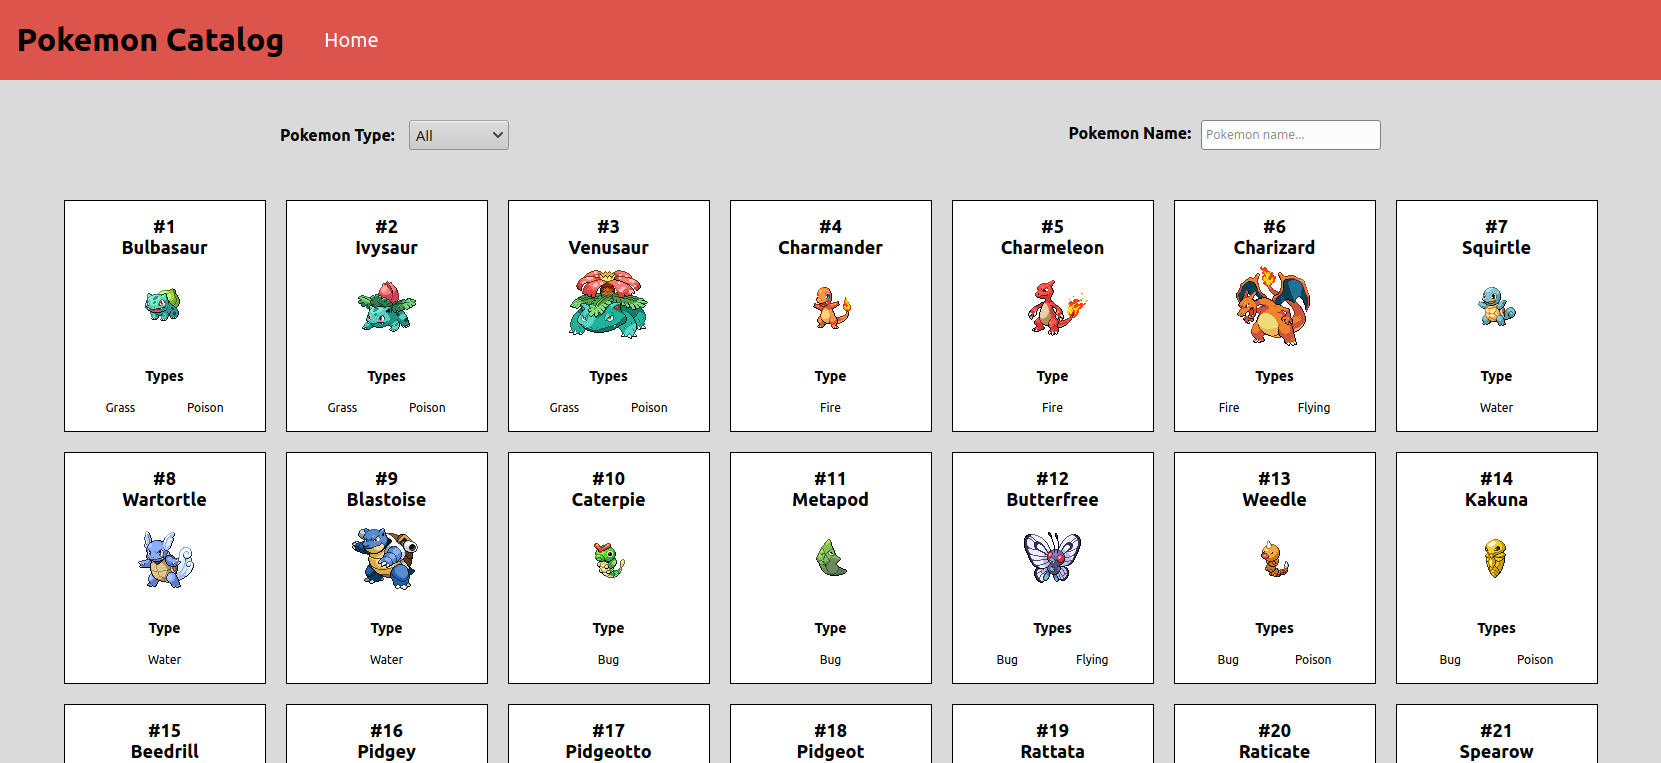The image size is (1661, 763).
Task: Click Bulbasaur's Poison type label
Action: pyautogui.click(x=205, y=408)
